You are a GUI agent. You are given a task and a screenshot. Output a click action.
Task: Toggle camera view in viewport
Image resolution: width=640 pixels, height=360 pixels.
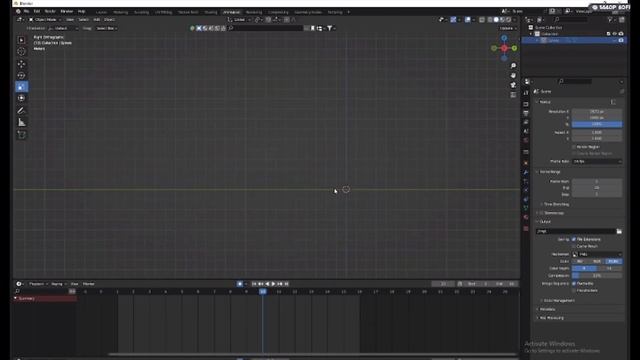coord(513,85)
